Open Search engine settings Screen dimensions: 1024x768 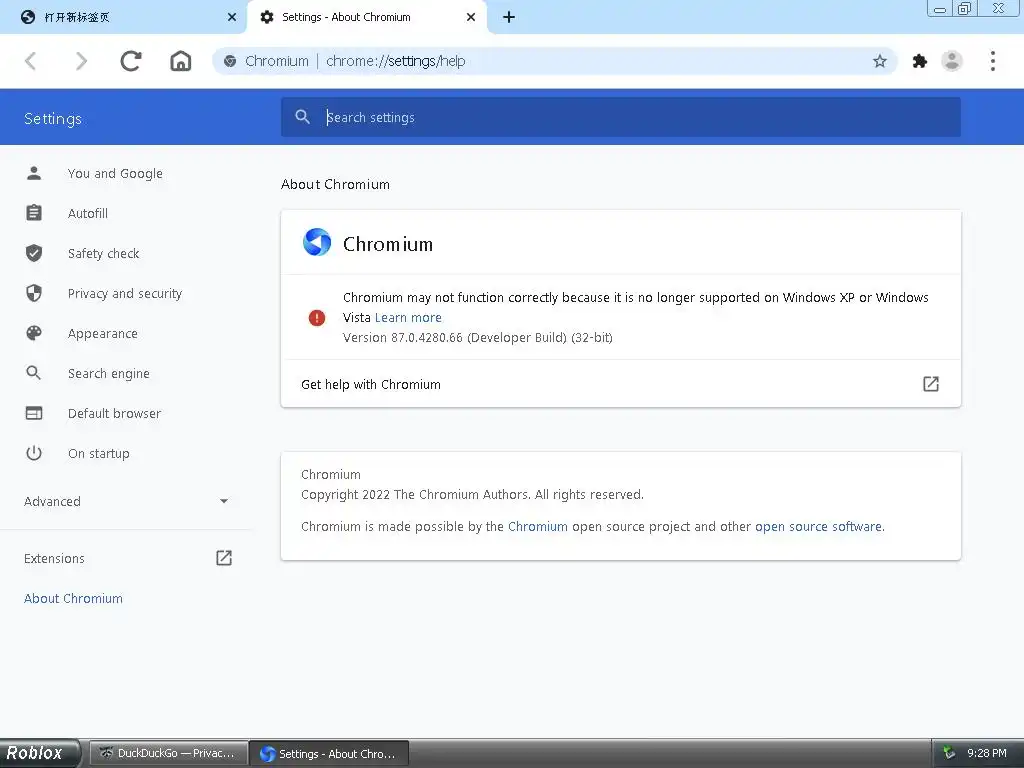pyautogui.click(x=108, y=373)
